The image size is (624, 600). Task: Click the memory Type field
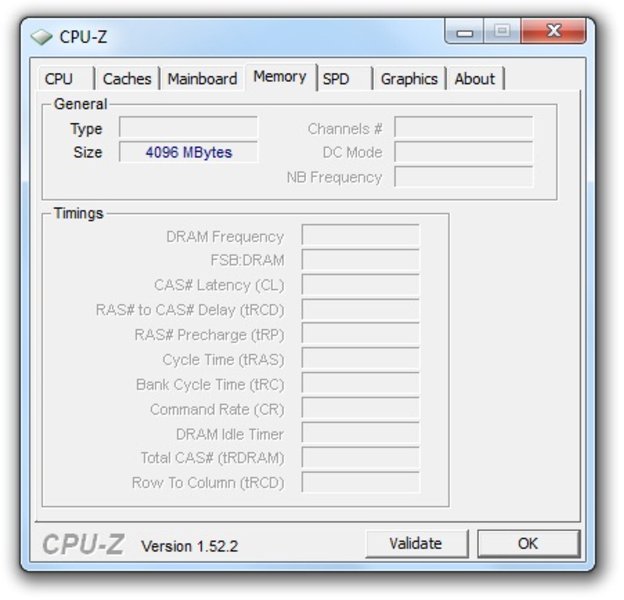coord(188,127)
